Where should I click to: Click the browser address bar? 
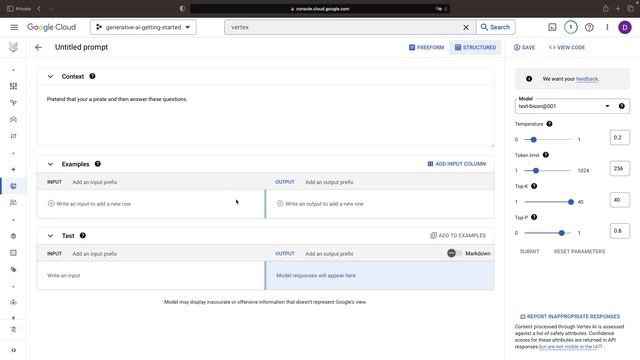(320, 9)
